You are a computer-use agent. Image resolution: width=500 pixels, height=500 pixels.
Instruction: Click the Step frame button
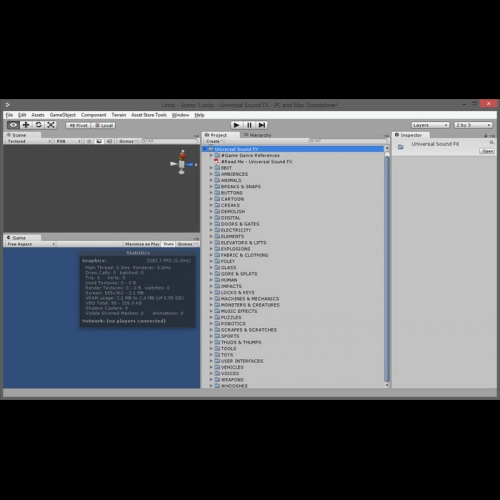point(262,125)
